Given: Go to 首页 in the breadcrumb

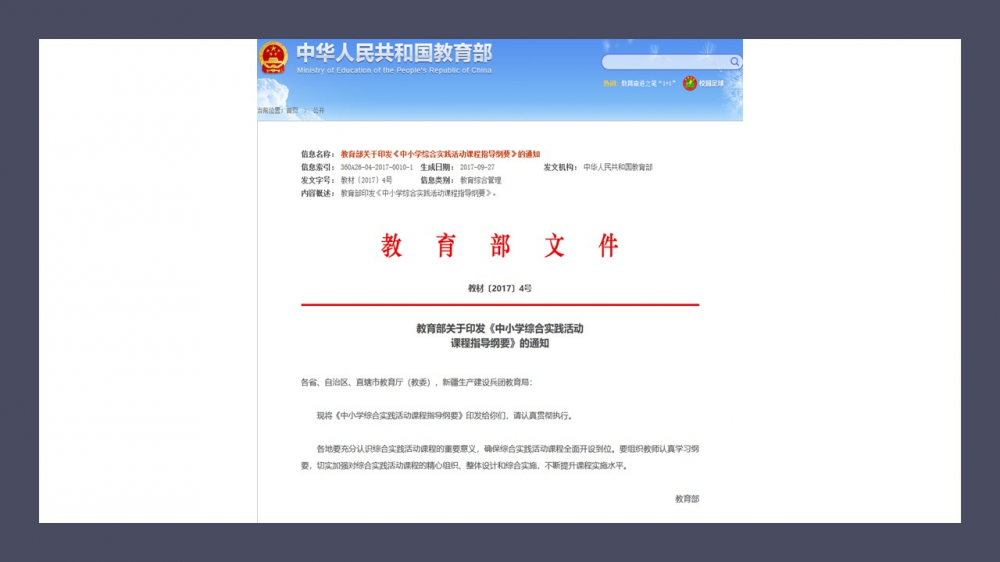Looking at the screenshot, I should (292, 110).
